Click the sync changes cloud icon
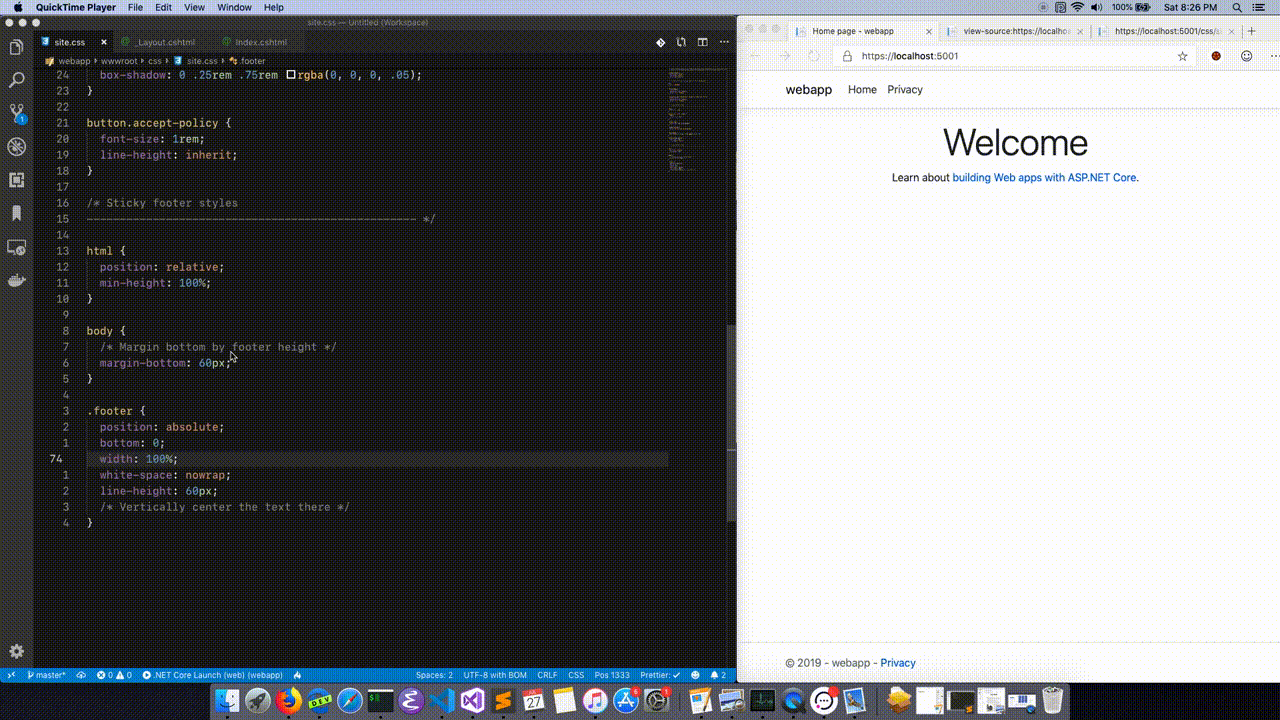 tap(81, 675)
